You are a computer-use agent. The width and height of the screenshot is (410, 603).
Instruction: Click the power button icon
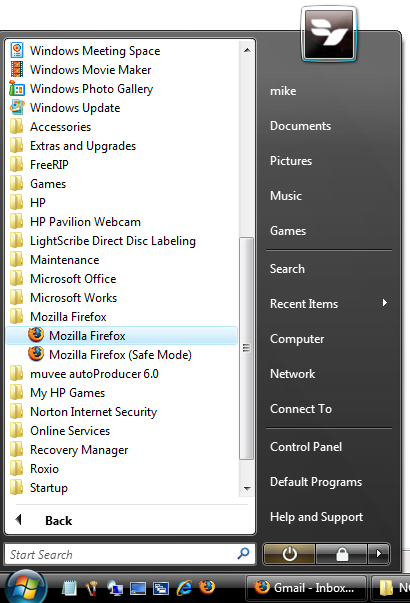(x=289, y=554)
